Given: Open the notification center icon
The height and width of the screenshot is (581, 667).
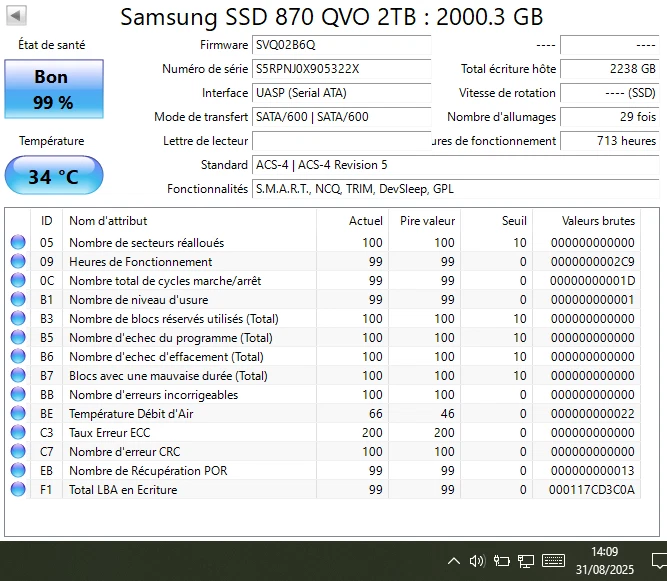Looking at the screenshot, I should point(659,561).
